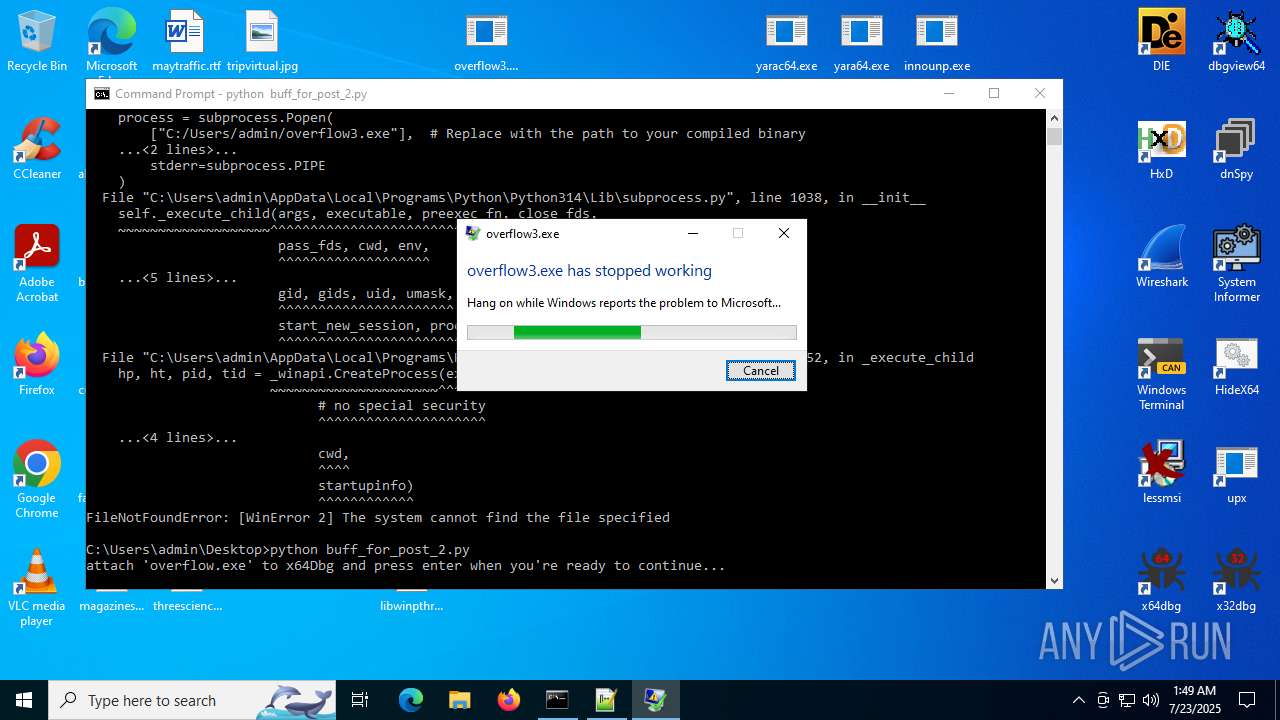The width and height of the screenshot is (1280, 720).
Task: Open HxD hex editor shortcut
Action: click(1161, 149)
